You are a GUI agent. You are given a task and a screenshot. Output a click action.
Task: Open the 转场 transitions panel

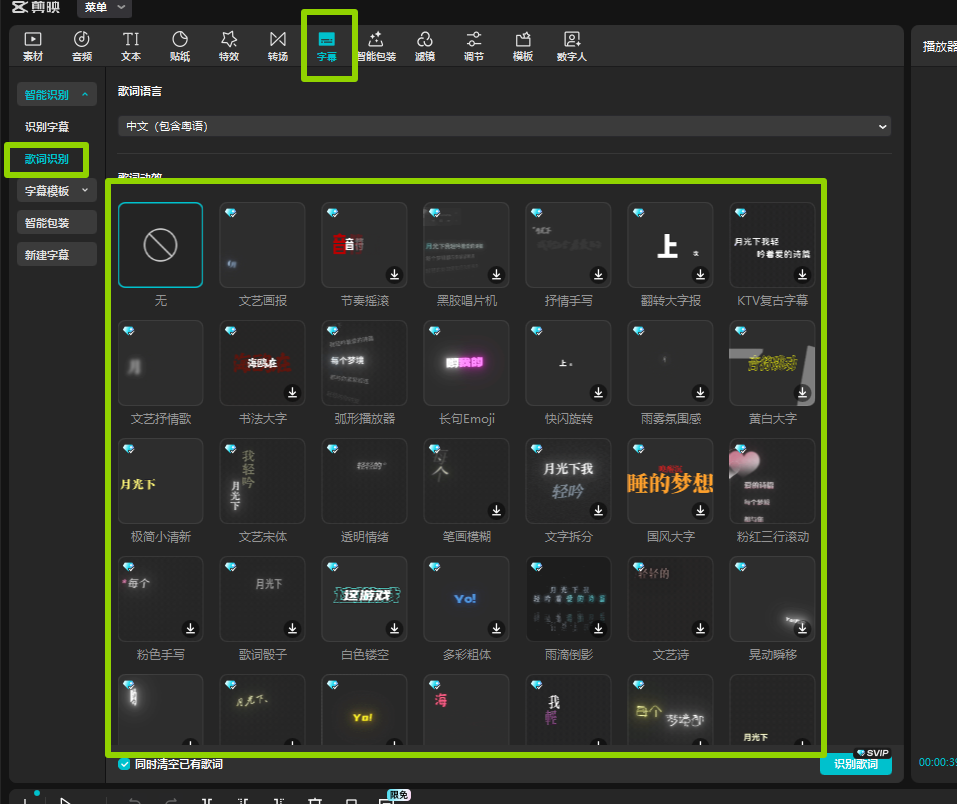pyautogui.click(x=278, y=46)
